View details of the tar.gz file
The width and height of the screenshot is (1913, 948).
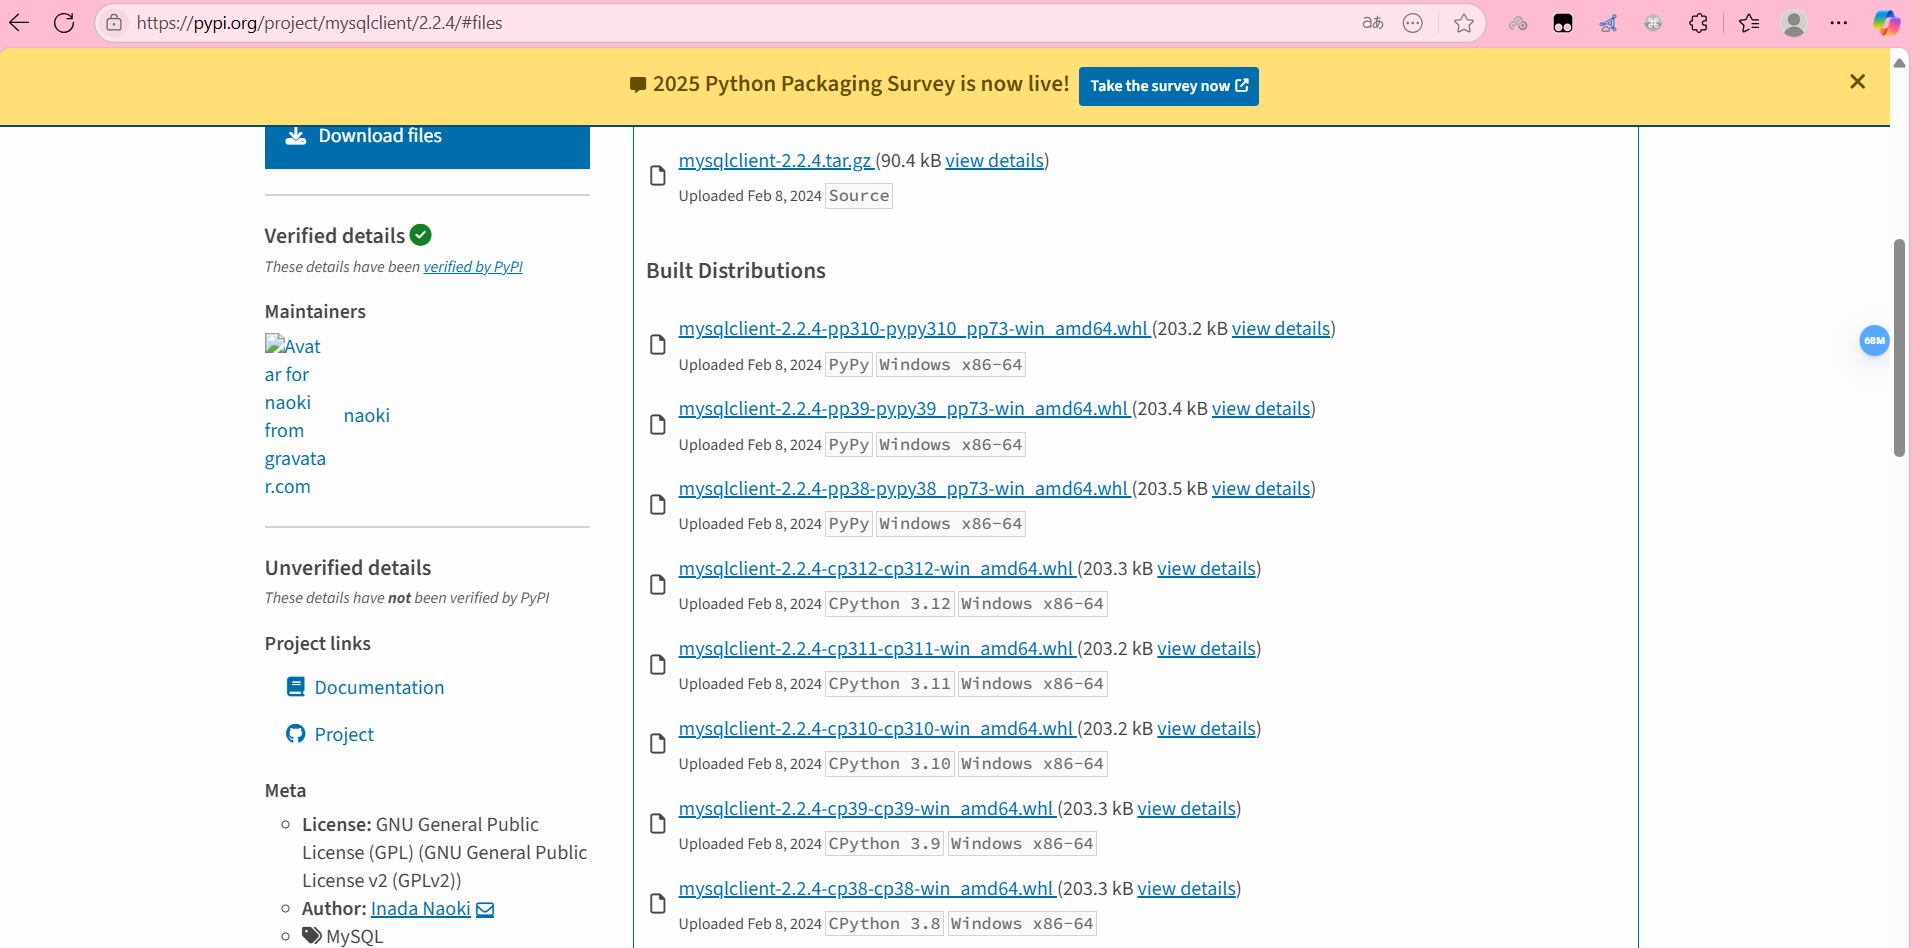pos(994,161)
